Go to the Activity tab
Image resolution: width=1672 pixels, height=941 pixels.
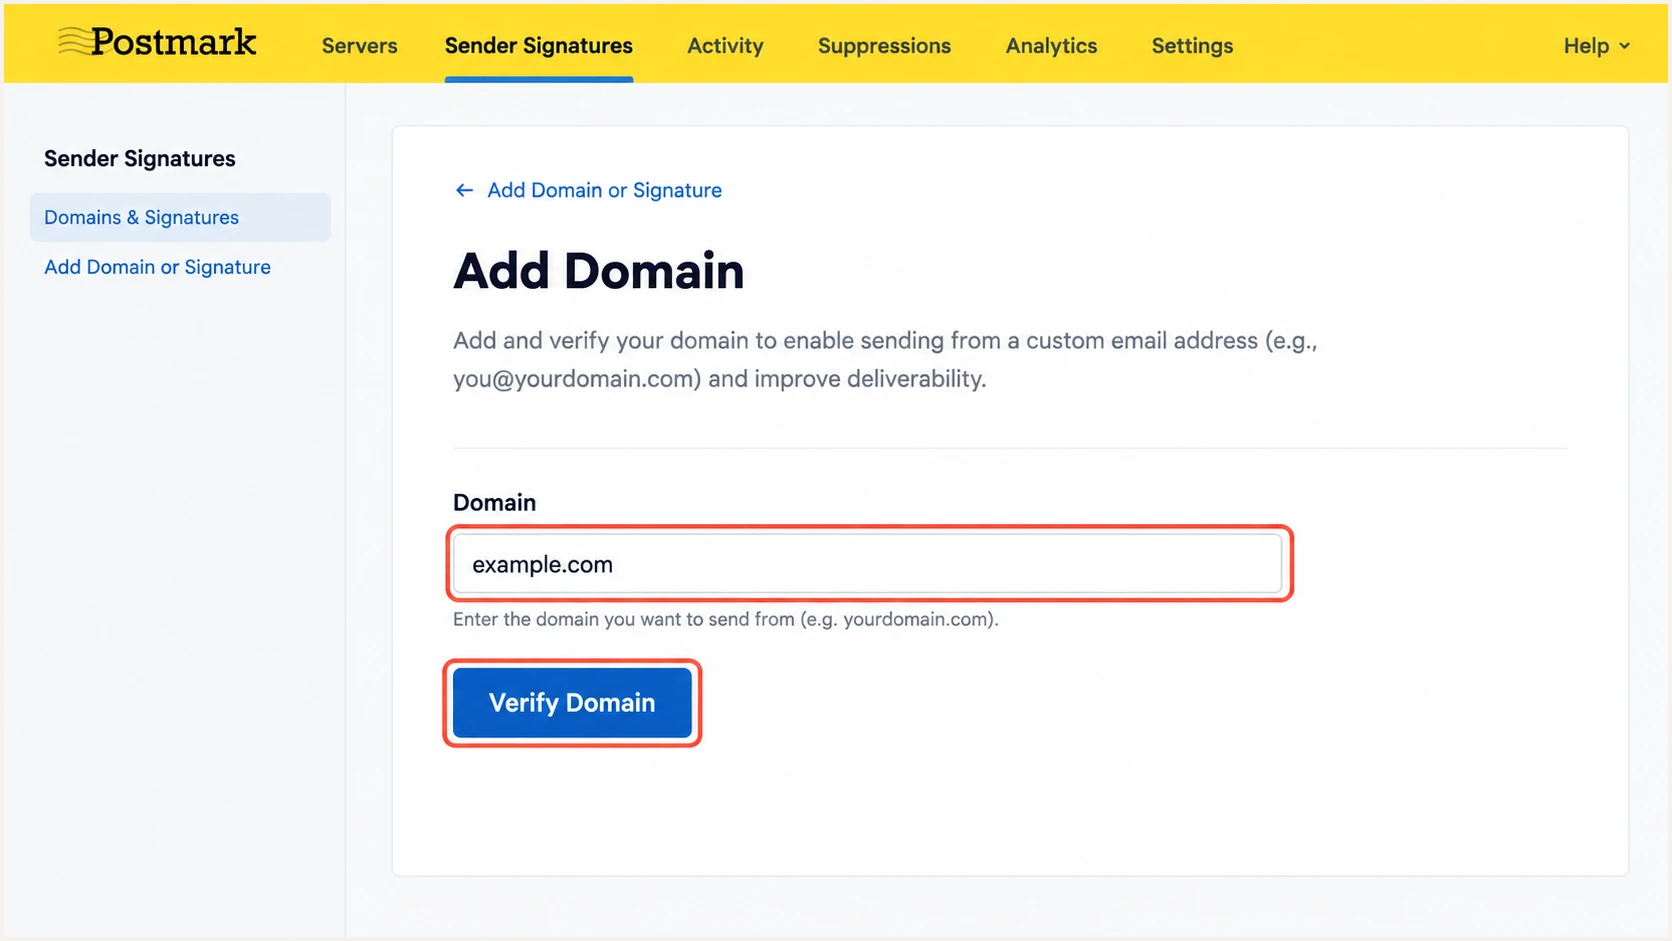coord(725,46)
